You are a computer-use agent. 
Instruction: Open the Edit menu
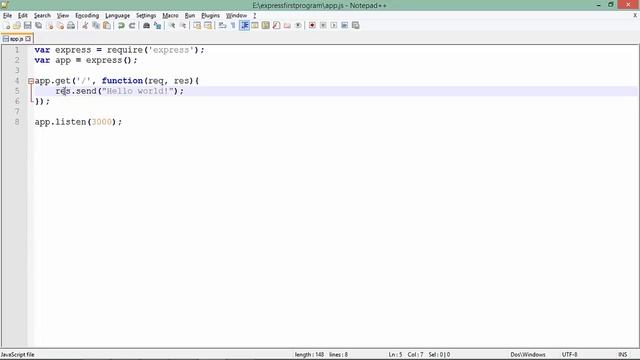(22, 16)
